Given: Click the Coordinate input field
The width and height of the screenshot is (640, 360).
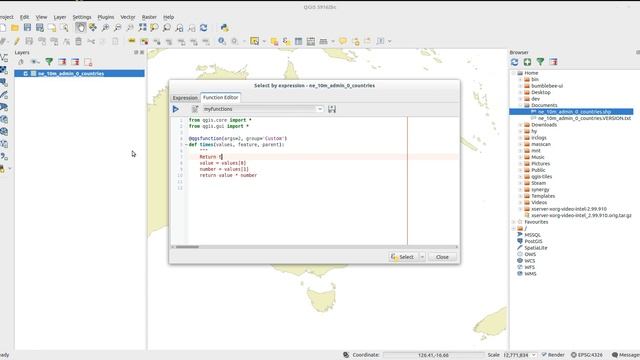Looking at the screenshot, I should [433, 355].
